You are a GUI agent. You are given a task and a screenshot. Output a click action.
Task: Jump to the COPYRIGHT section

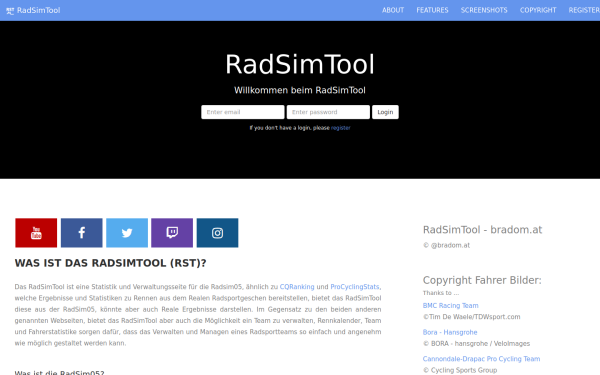[x=538, y=10]
